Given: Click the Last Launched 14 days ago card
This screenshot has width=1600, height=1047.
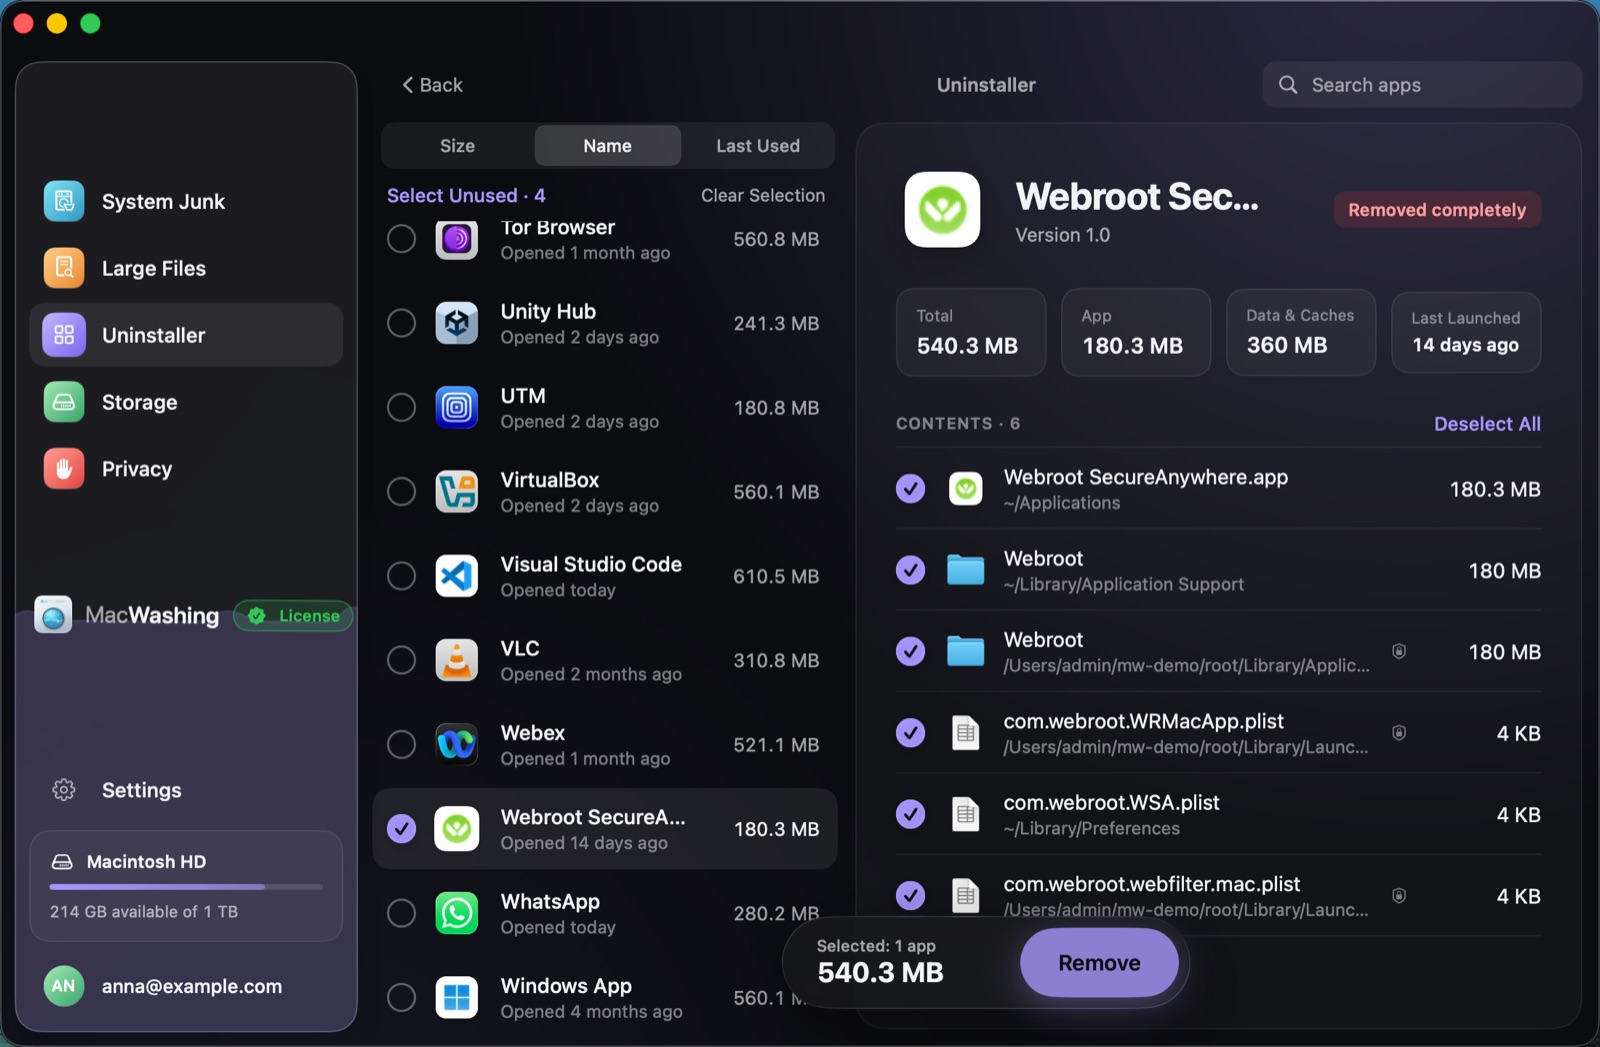Looking at the screenshot, I should 1465,332.
